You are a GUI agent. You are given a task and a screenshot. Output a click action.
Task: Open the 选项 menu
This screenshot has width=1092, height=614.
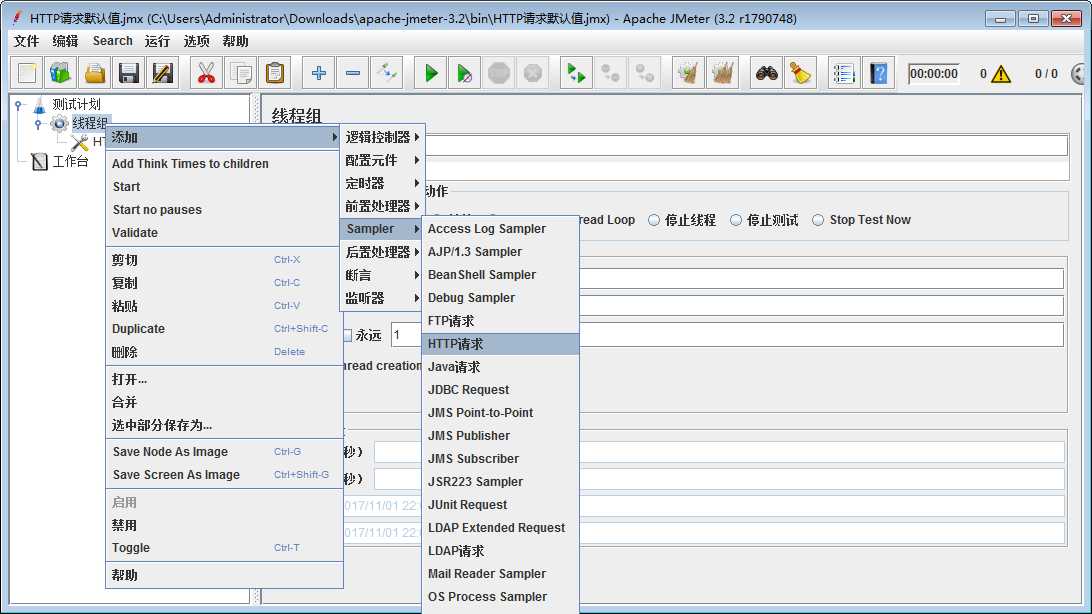click(196, 41)
